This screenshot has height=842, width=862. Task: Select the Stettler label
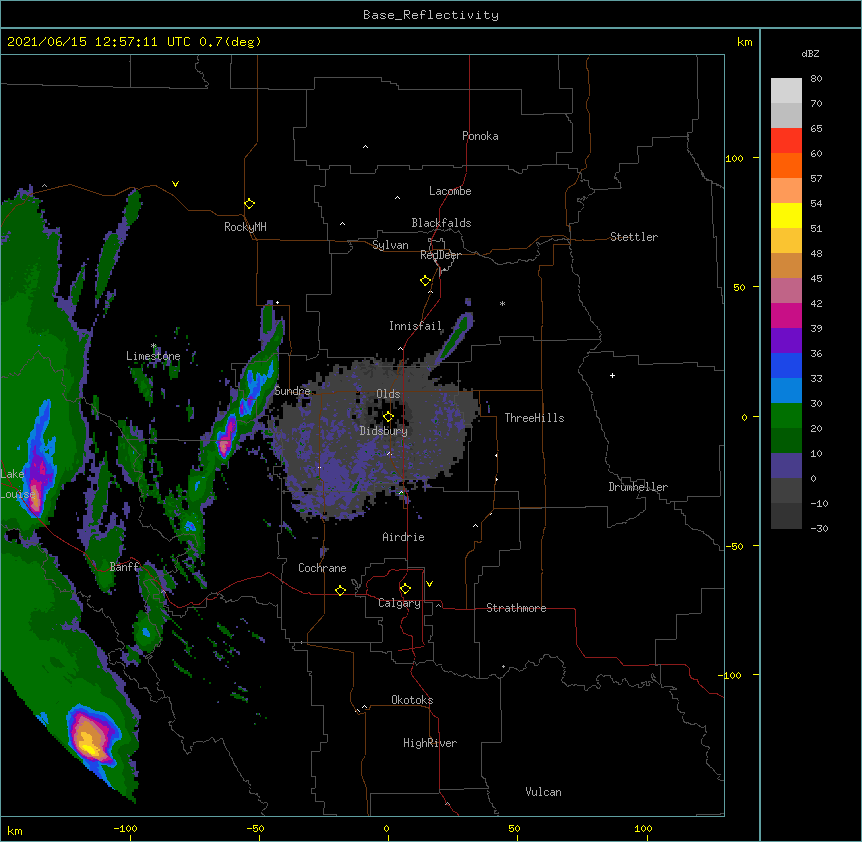tap(634, 237)
